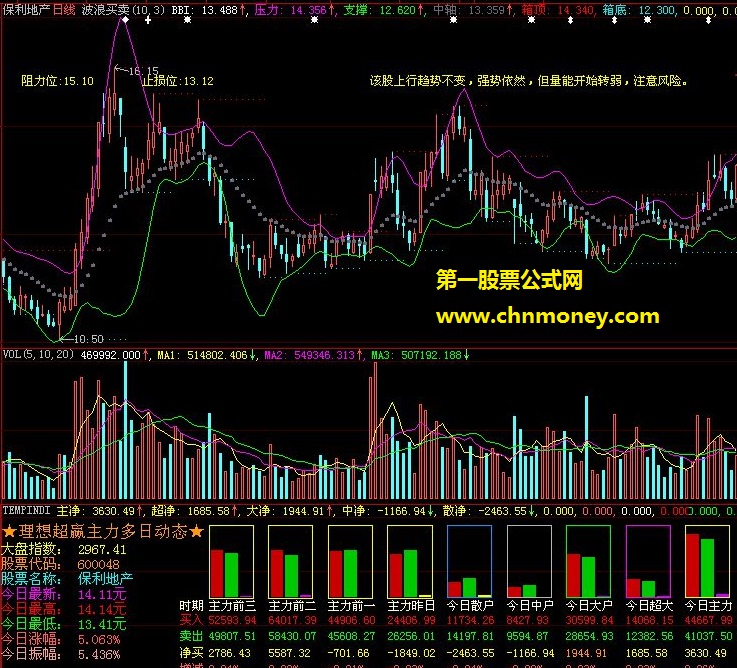The width and height of the screenshot is (737, 668).
Task: Click 净买 value 5587.32 under 主力前二
Action: pos(289,653)
